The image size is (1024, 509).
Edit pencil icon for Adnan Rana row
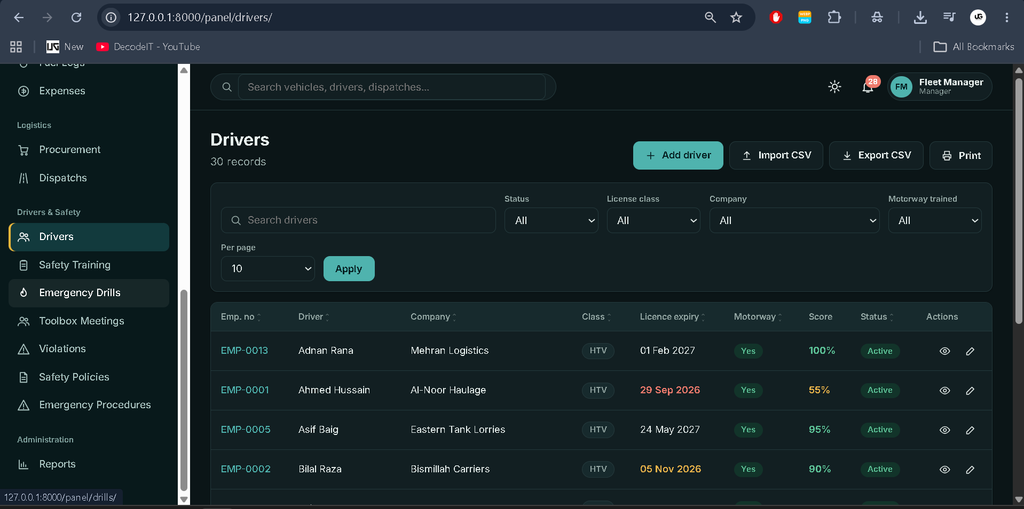(x=970, y=351)
